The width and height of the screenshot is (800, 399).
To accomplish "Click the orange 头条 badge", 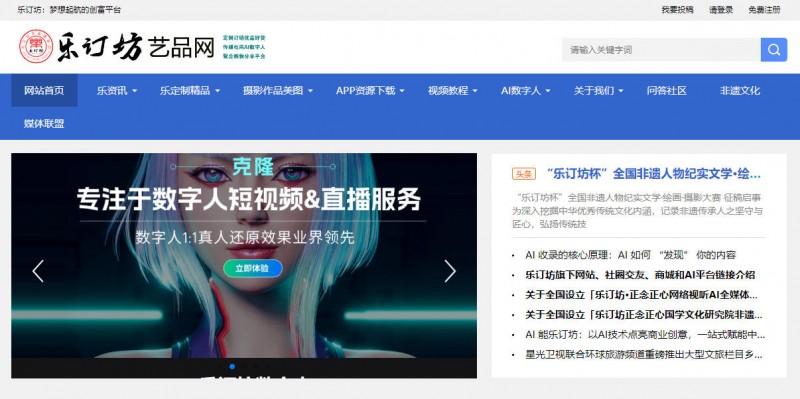I will pyautogui.click(x=523, y=174).
